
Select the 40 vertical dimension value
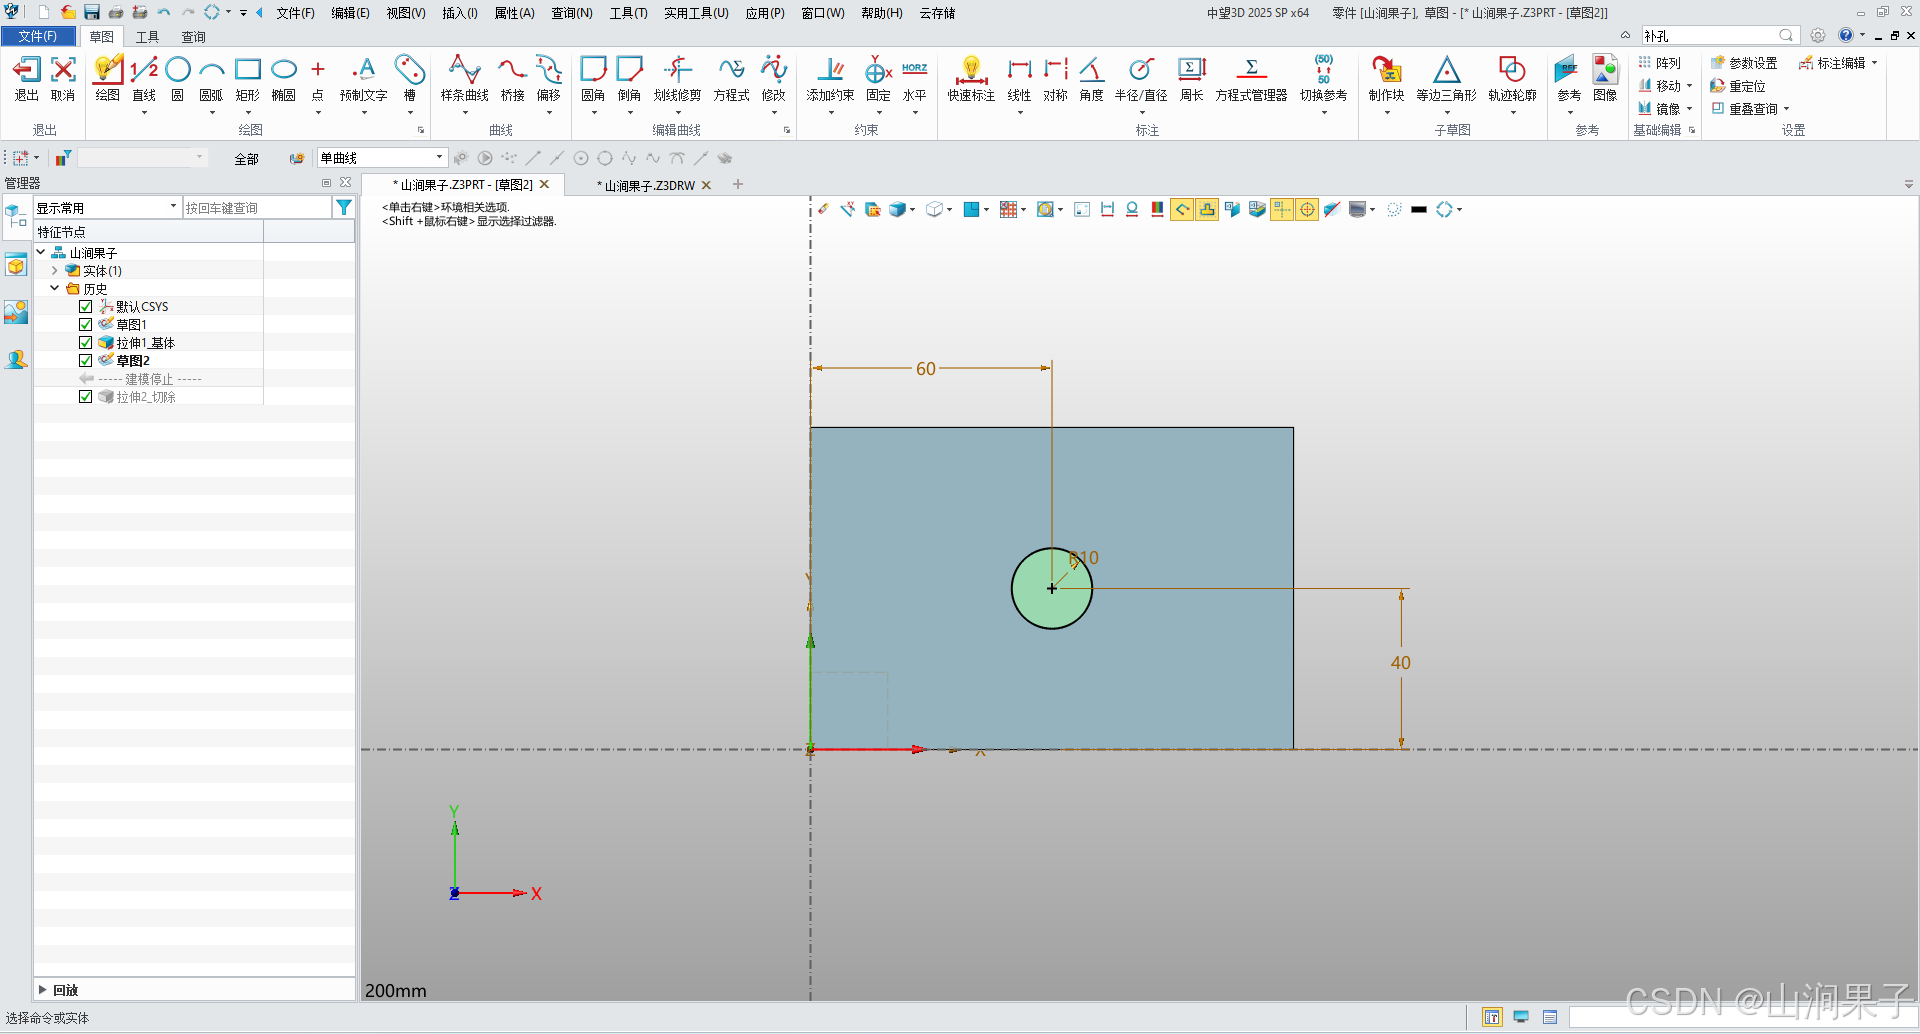(1401, 663)
